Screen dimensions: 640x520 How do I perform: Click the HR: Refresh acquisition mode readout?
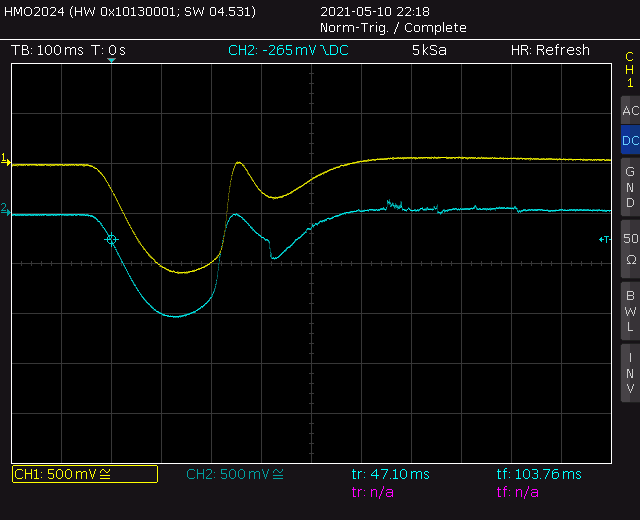(x=550, y=50)
